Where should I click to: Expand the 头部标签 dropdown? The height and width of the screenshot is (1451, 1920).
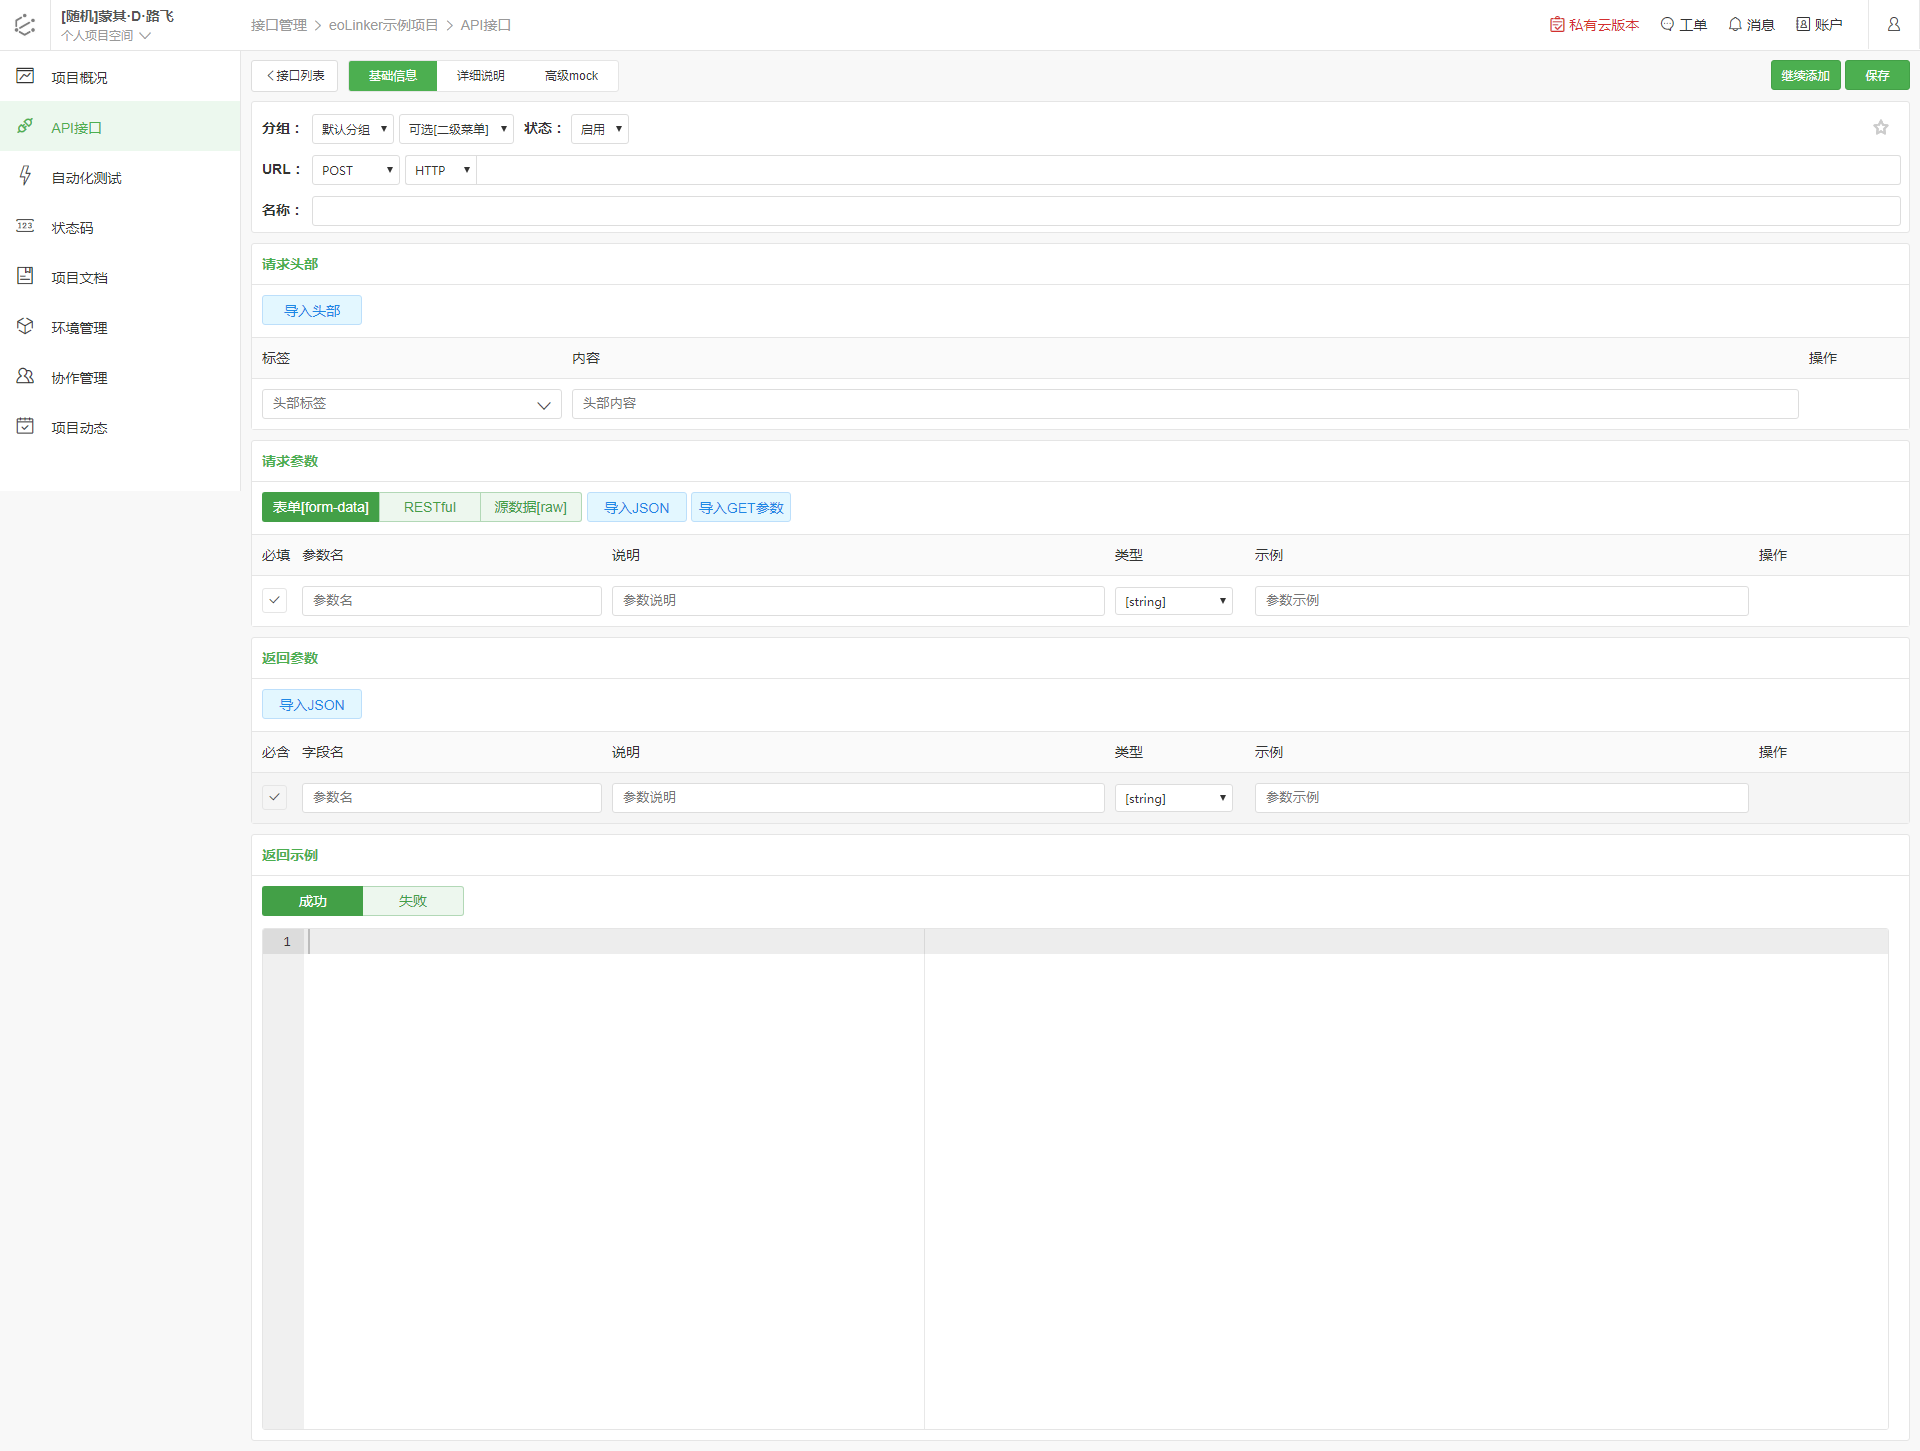(411, 404)
